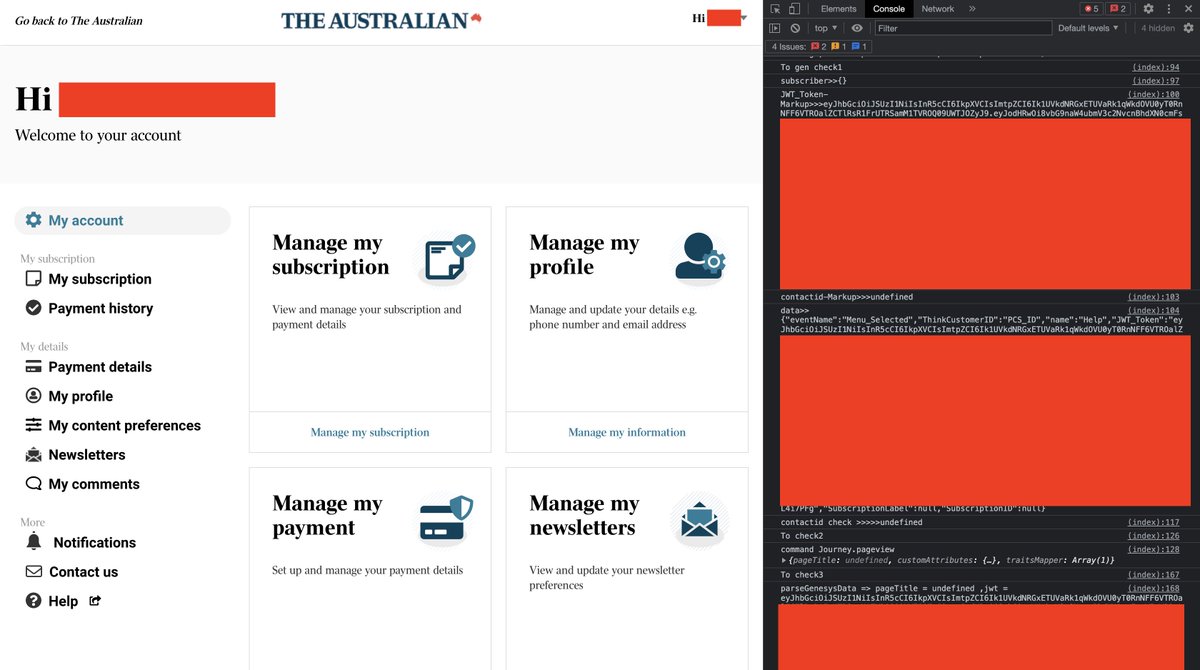Open source link (index):168
Viewport: 1200px width, 670px height.
1155,588
